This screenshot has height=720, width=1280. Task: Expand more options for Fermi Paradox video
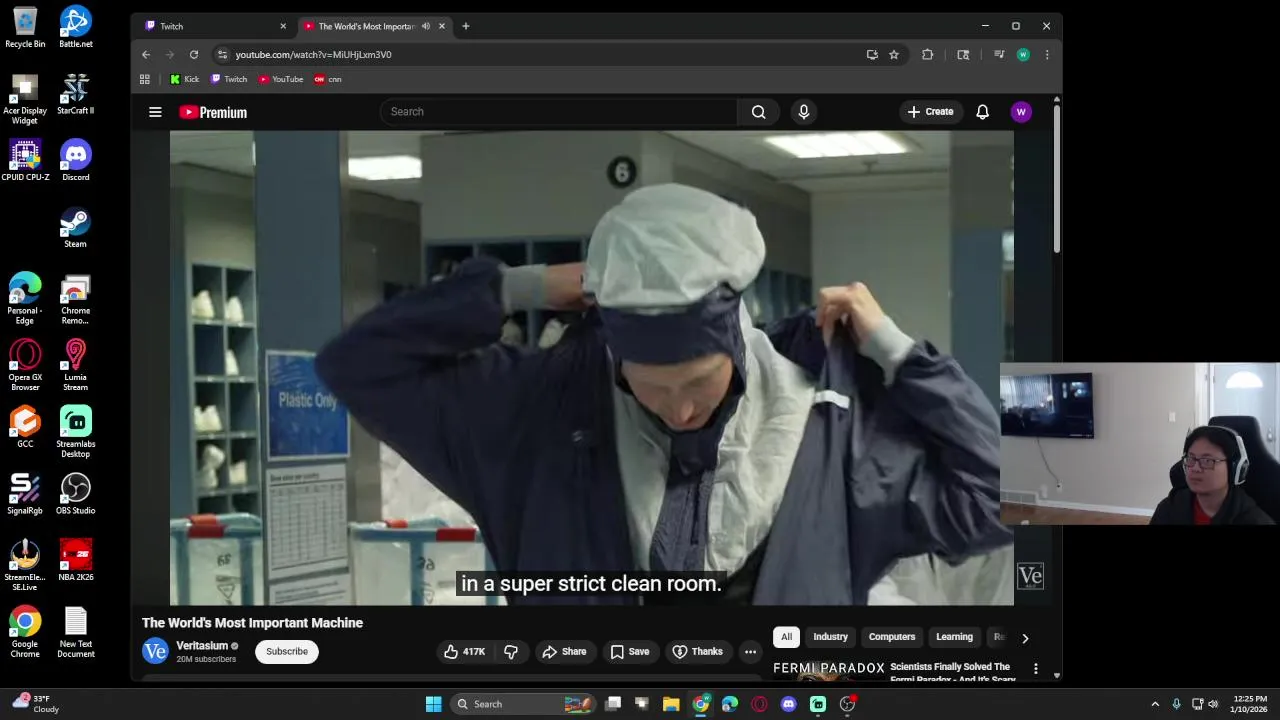coord(1036,668)
